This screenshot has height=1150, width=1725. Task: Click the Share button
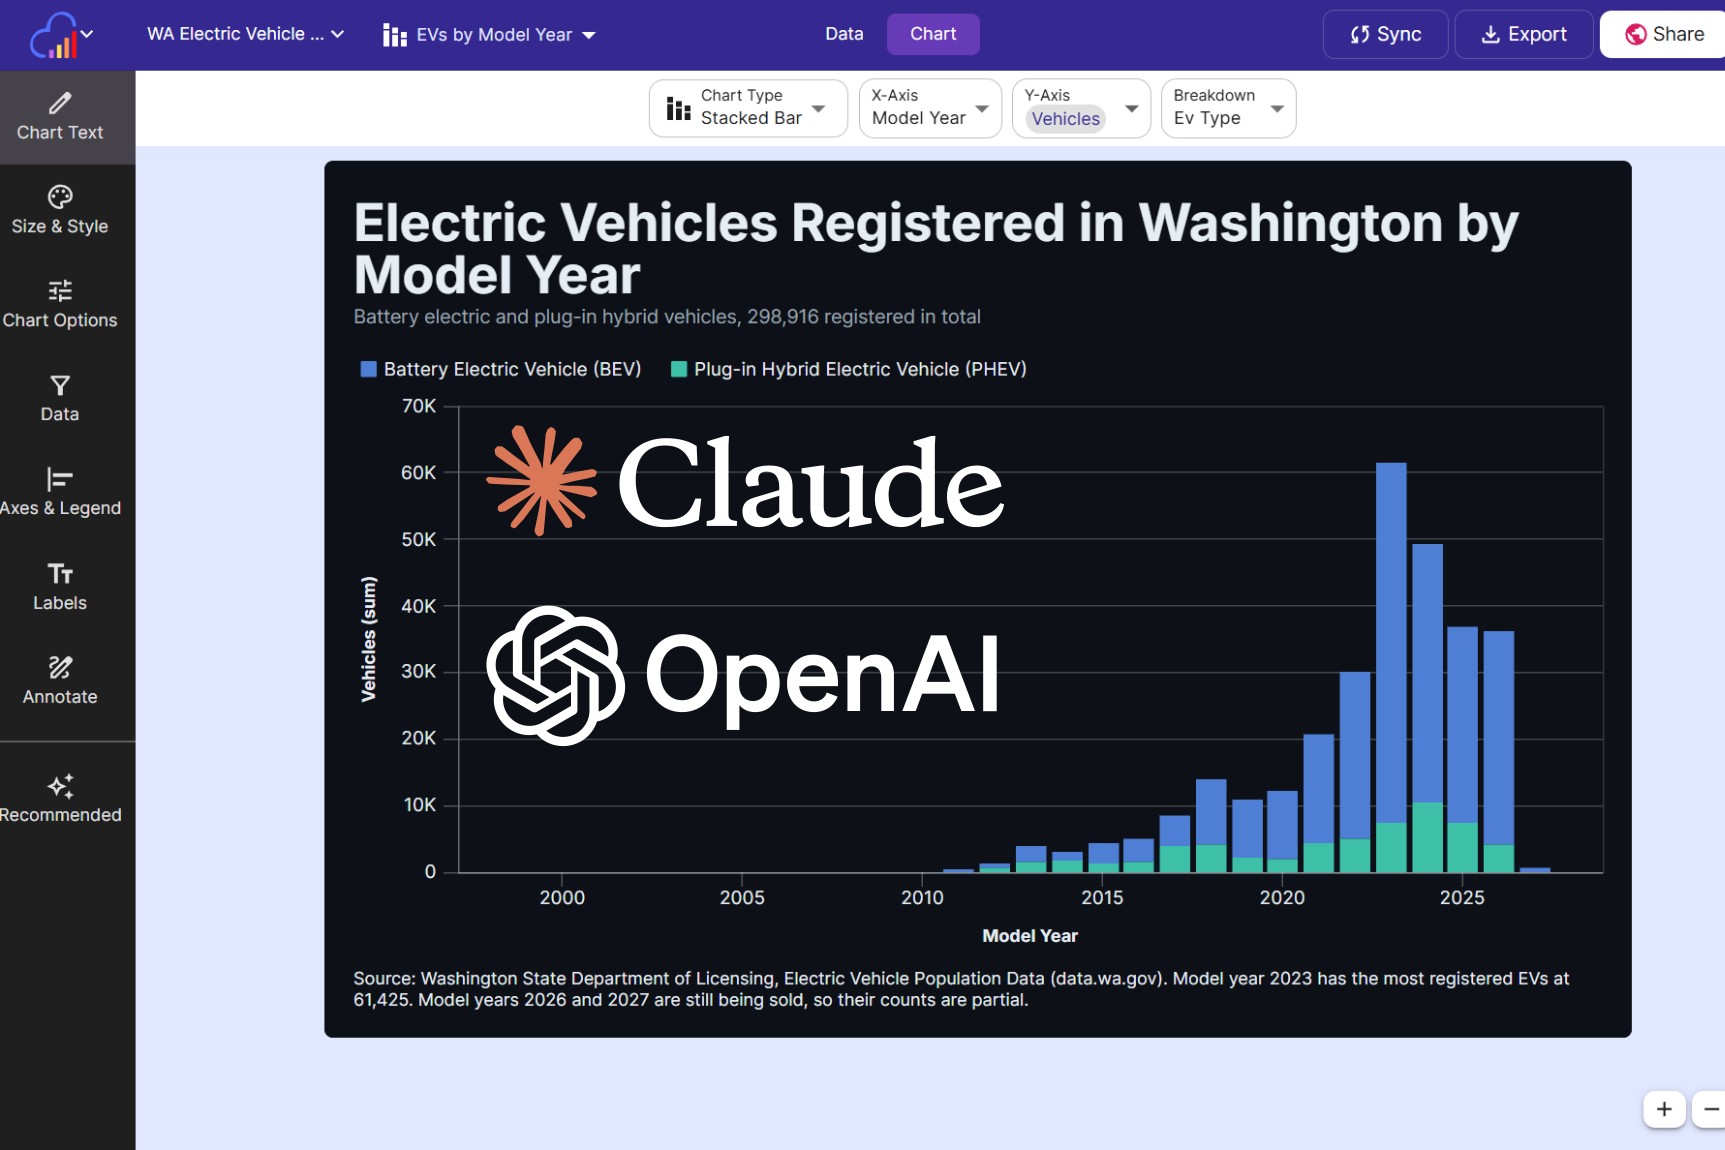tap(1664, 34)
